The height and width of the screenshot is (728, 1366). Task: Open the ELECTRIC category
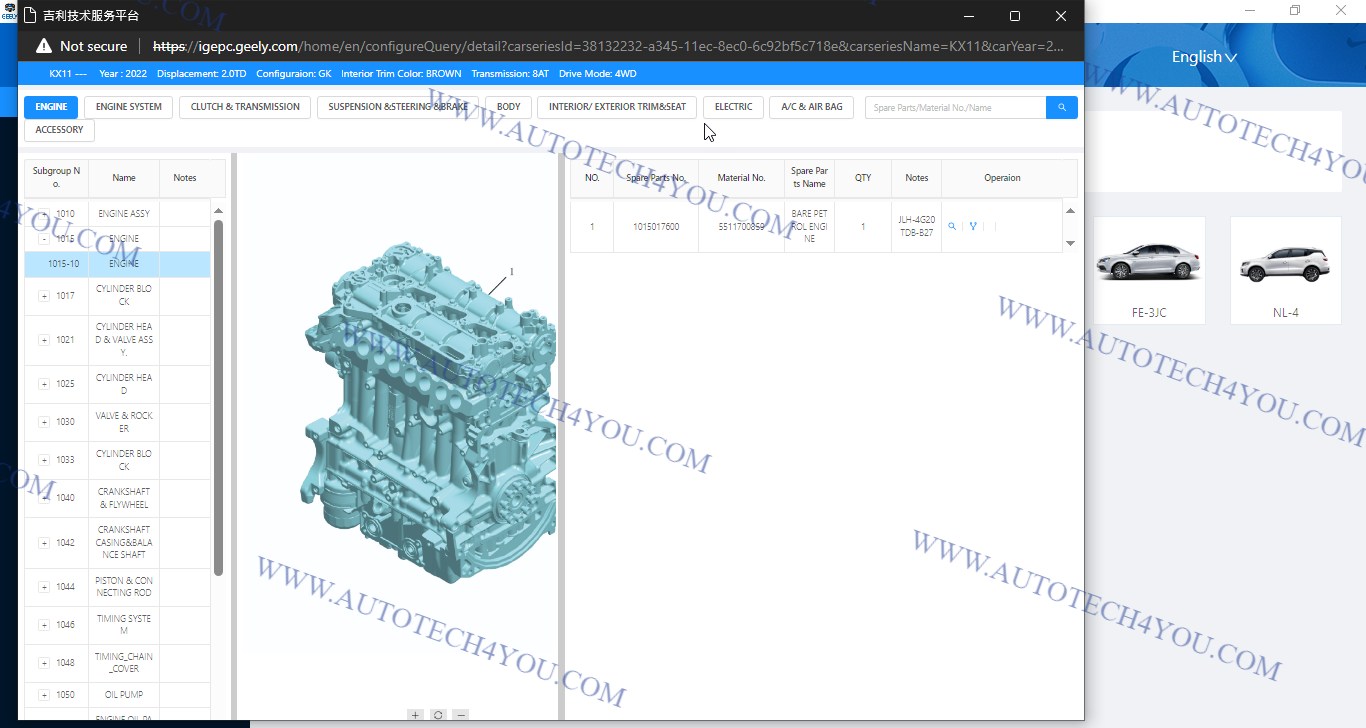coord(733,107)
